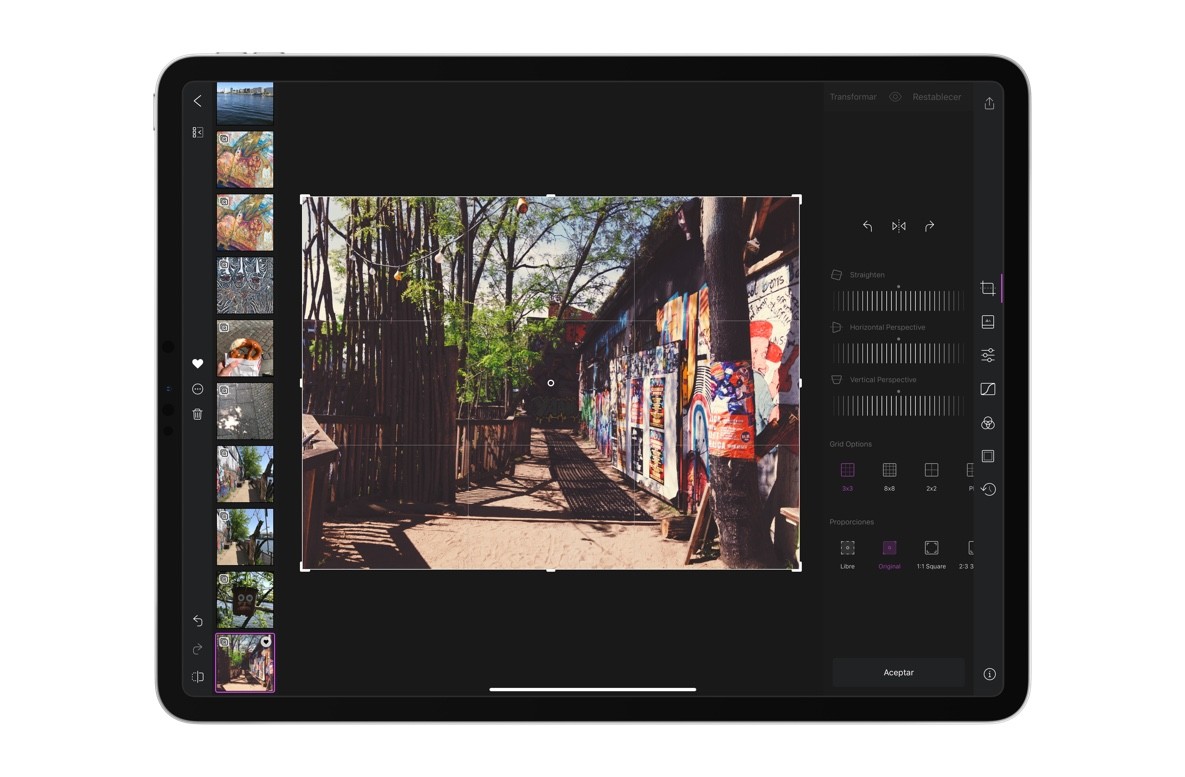
Task: Redo the last edit
Action: (x=198, y=649)
